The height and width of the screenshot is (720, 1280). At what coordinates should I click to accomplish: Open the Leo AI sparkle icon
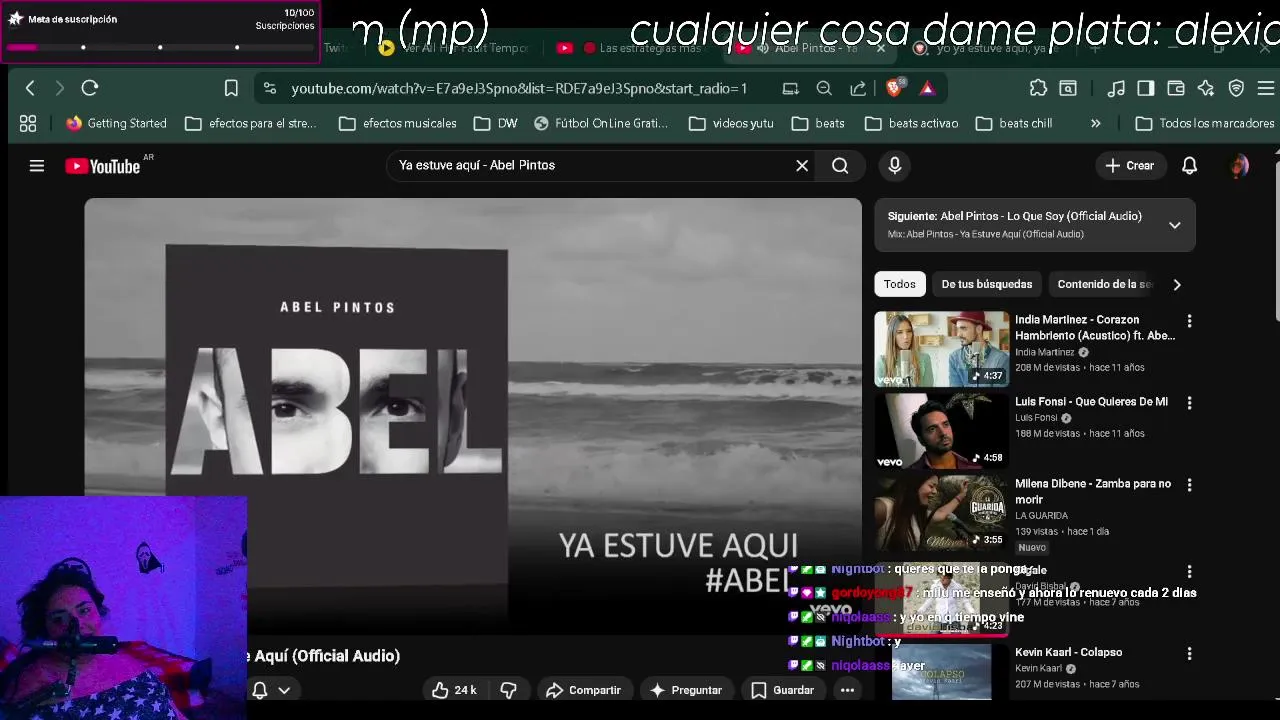click(x=1206, y=88)
